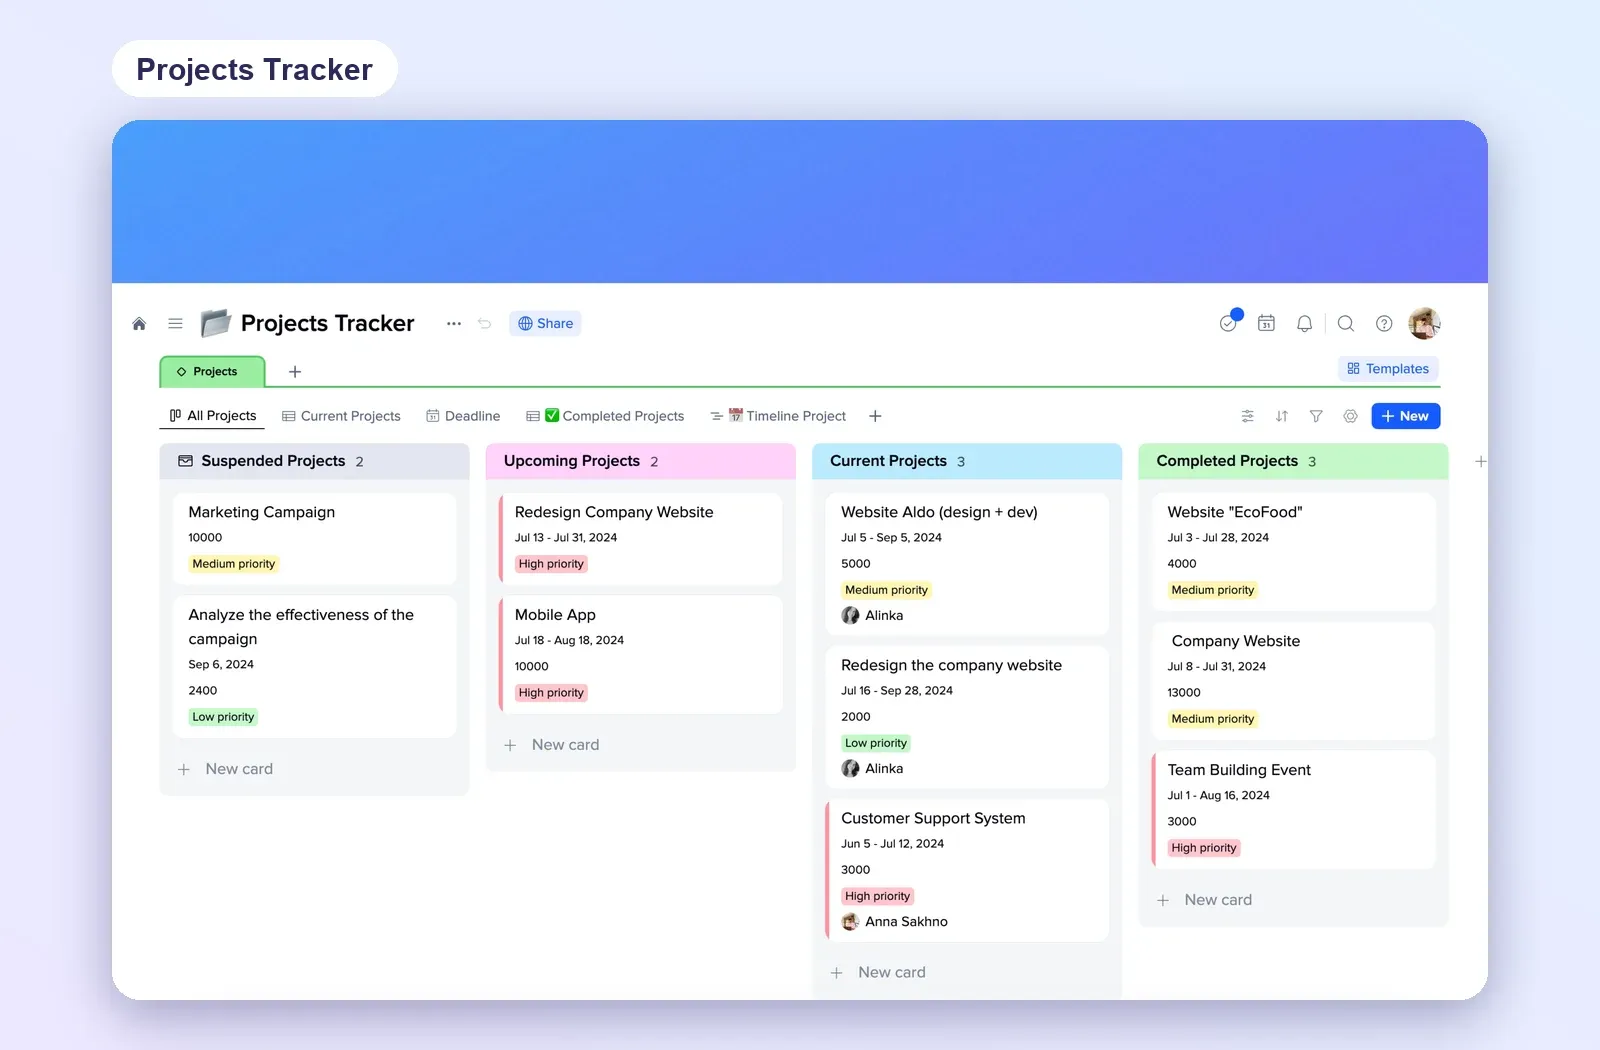
Task: Click the undo arrow icon
Action: click(x=485, y=324)
